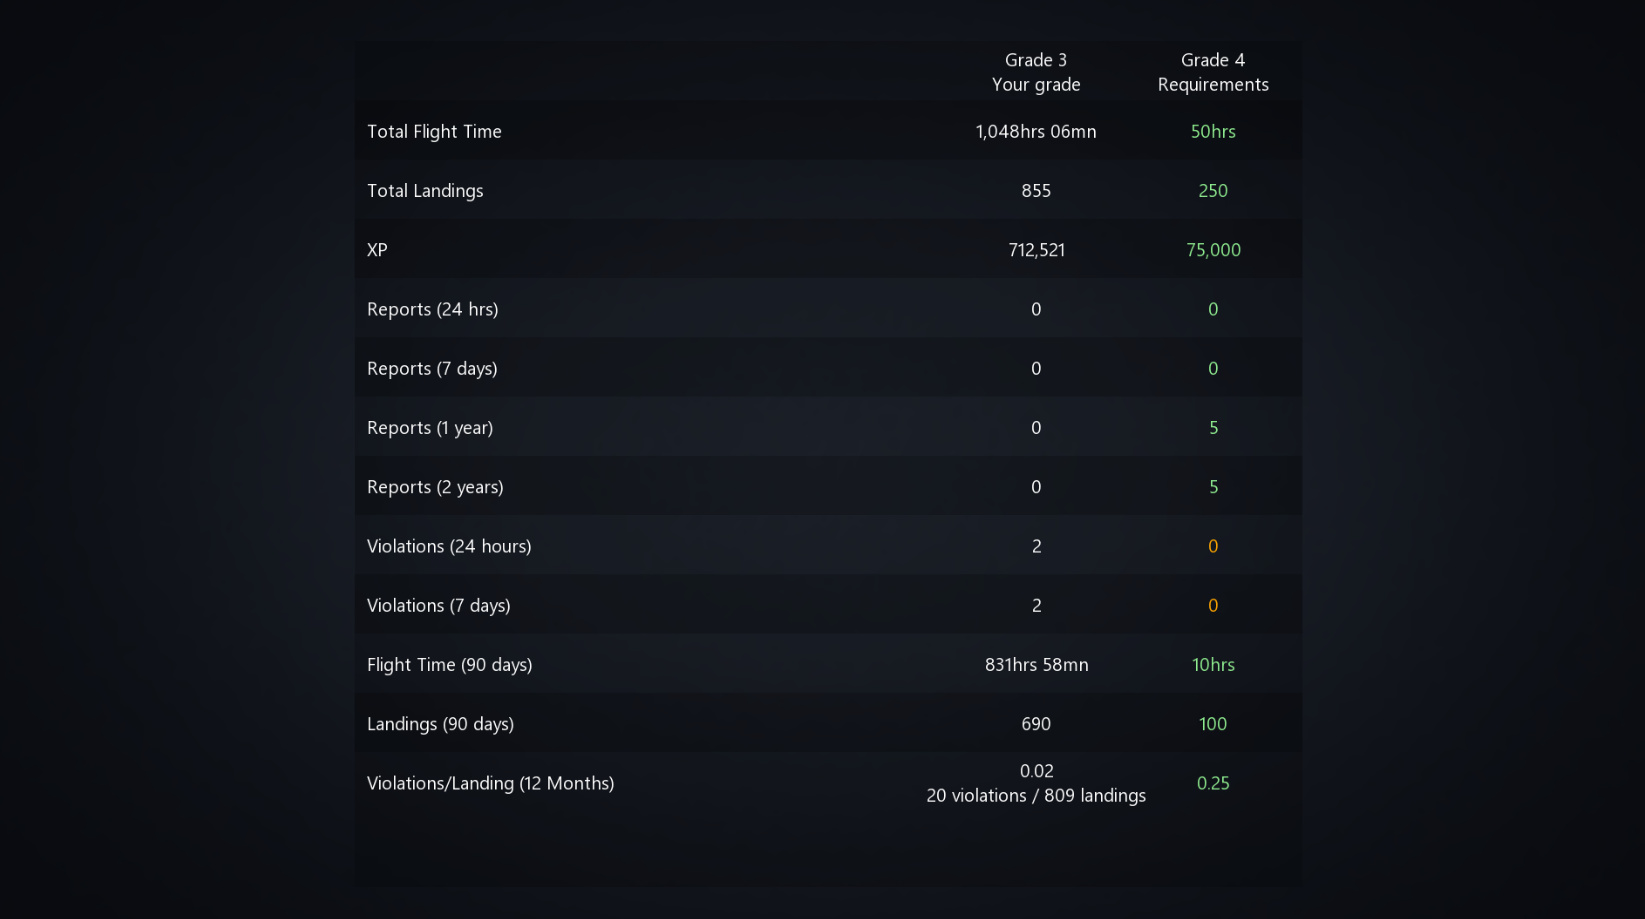Select the 75,000 XP requirement value
1645x919 pixels.
click(1213, 250)
